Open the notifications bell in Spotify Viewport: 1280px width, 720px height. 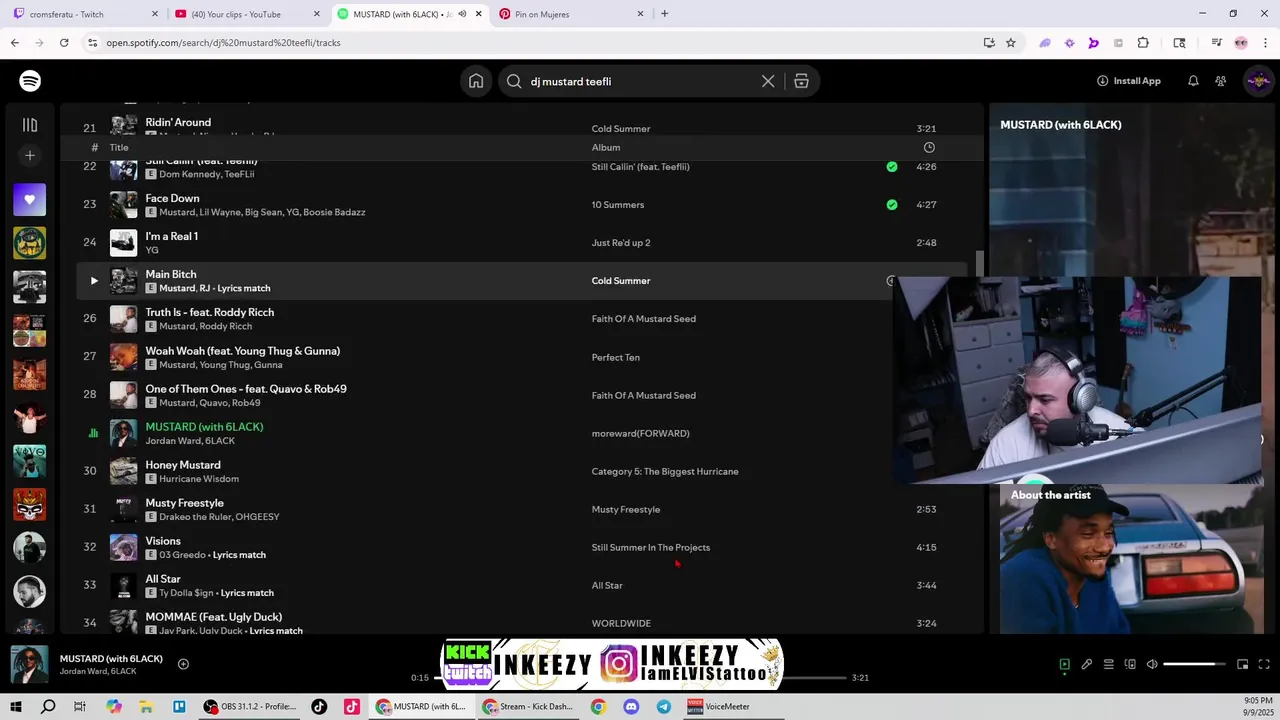click(1193, 81)
